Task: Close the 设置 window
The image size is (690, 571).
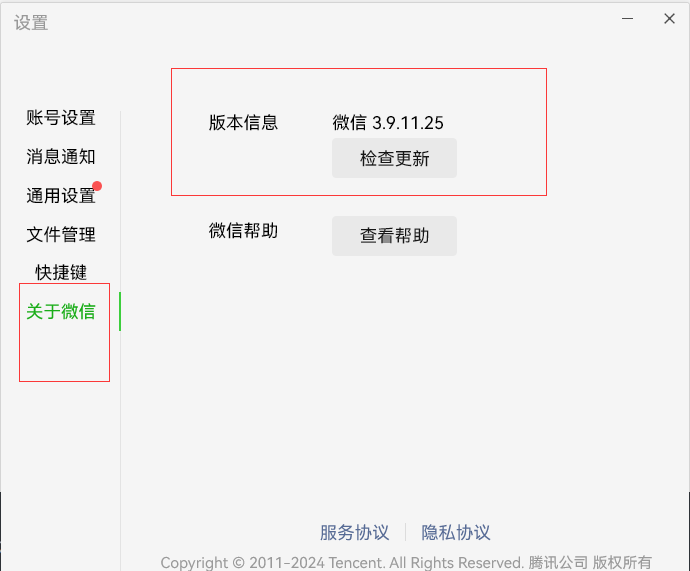Action: (x=669, y=18)
